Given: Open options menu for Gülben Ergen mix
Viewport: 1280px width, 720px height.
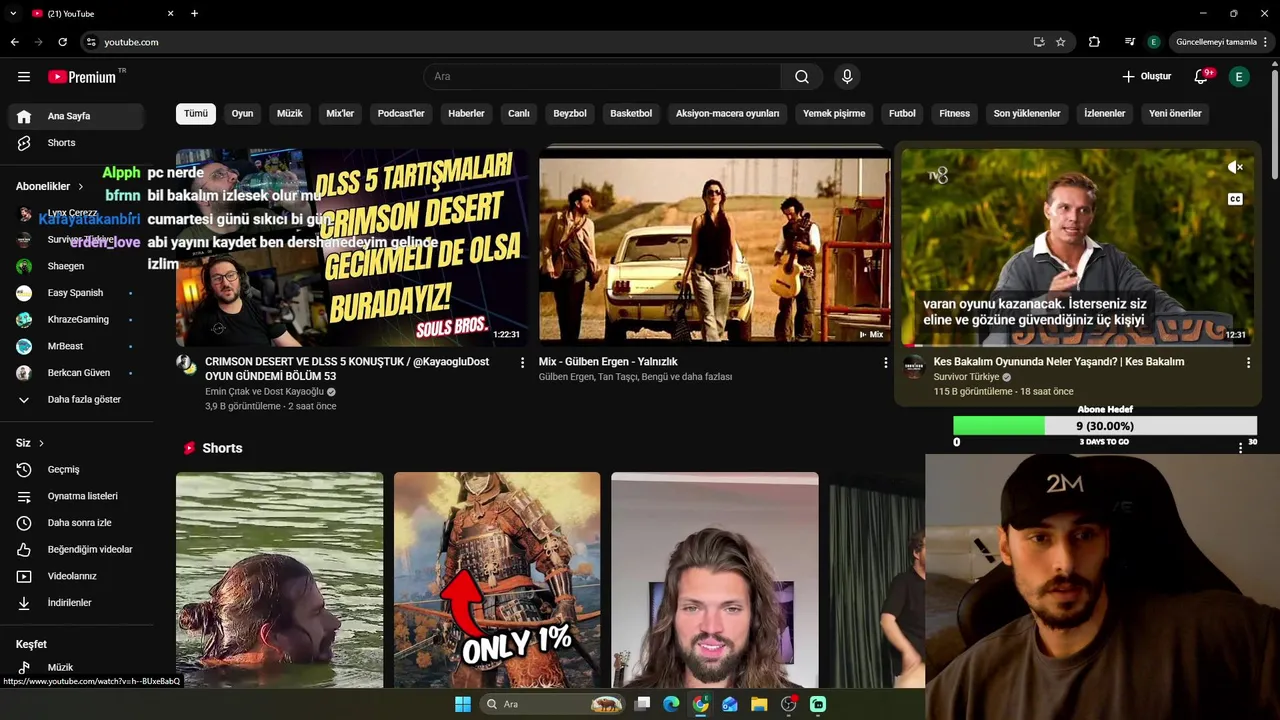Looking at the screenshot, I should point(885,363).
